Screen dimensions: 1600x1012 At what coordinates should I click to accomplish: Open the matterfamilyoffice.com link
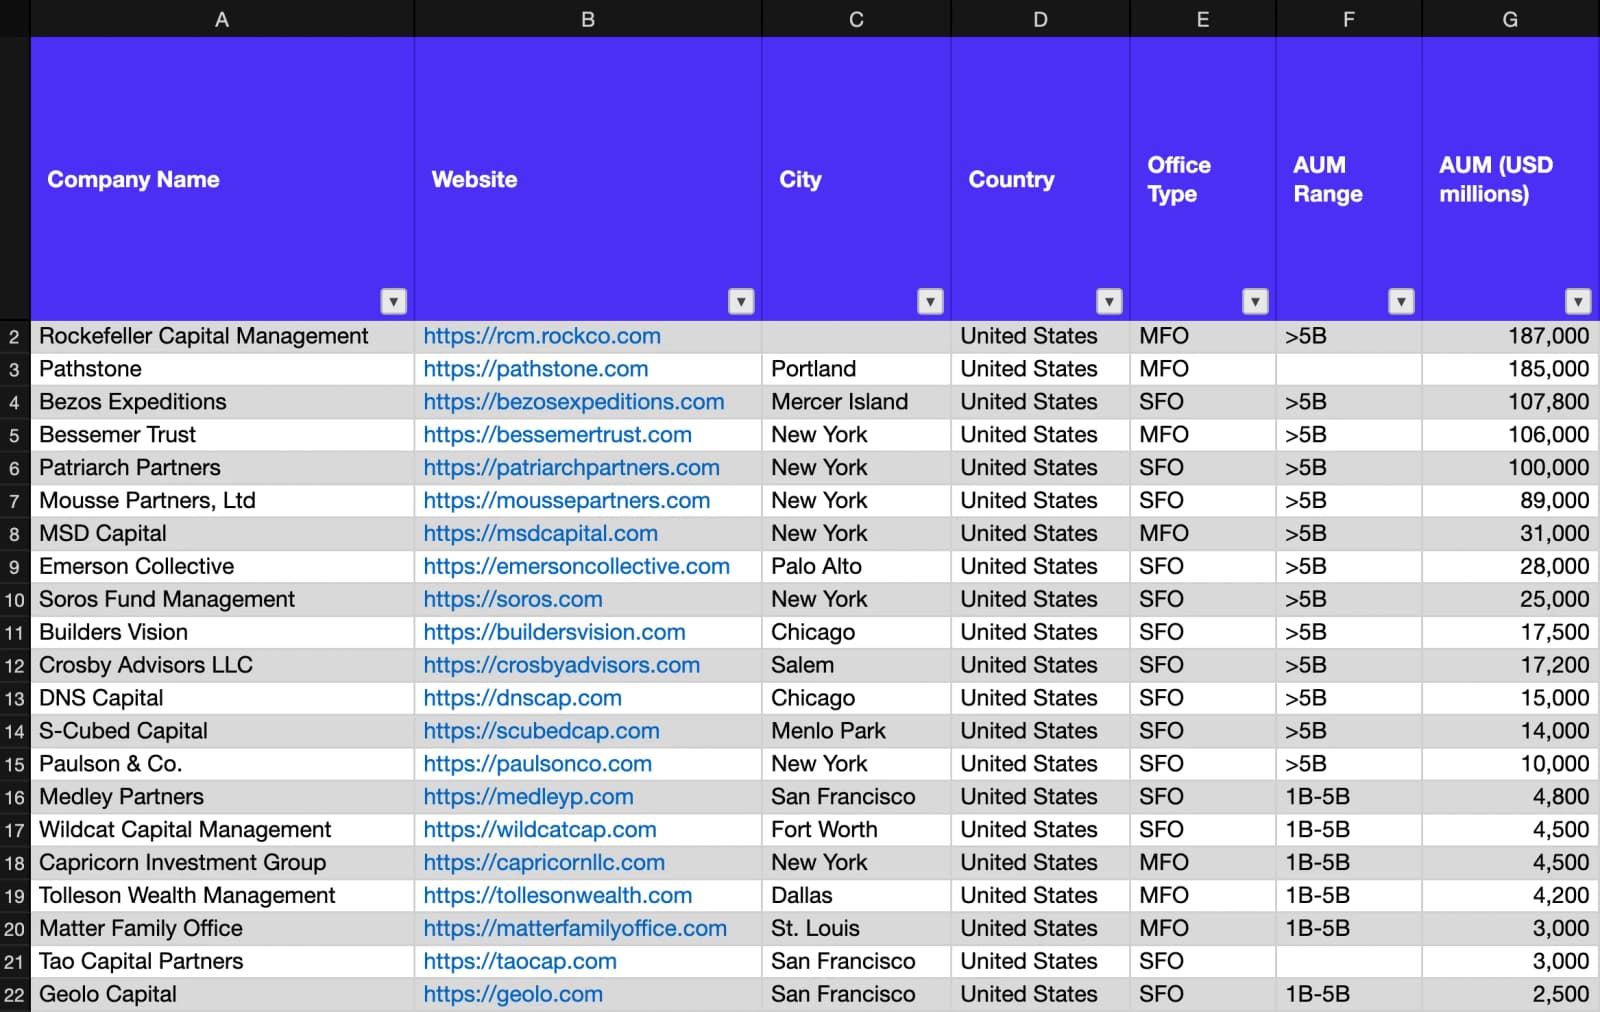click(575, 929)
